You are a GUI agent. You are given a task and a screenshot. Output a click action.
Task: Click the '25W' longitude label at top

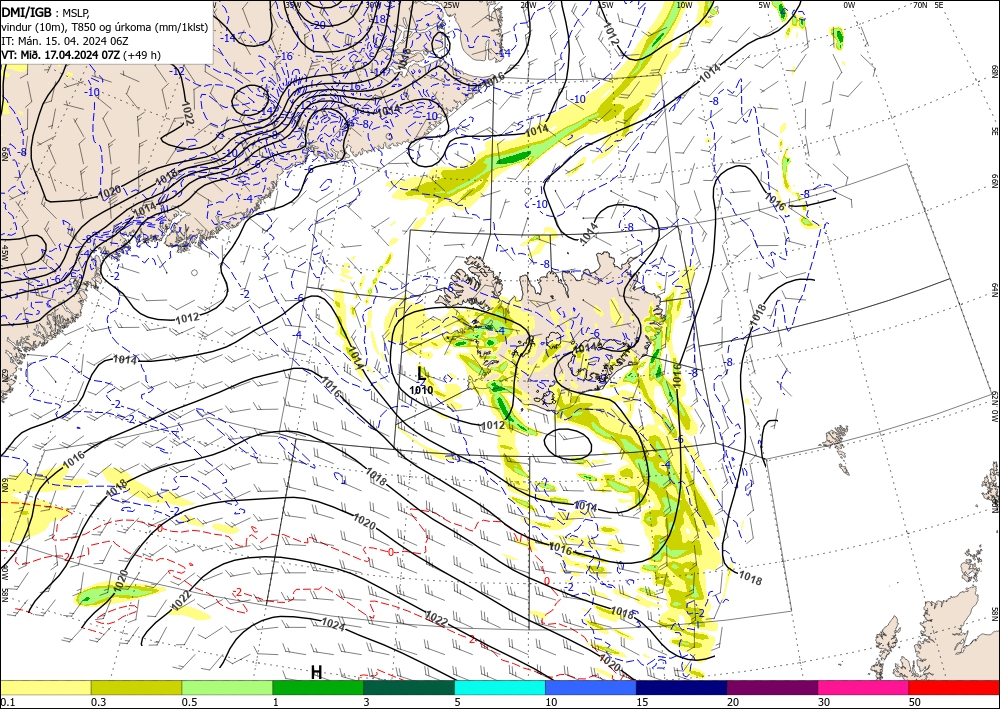pyautogui.click(x=451, y=5)
